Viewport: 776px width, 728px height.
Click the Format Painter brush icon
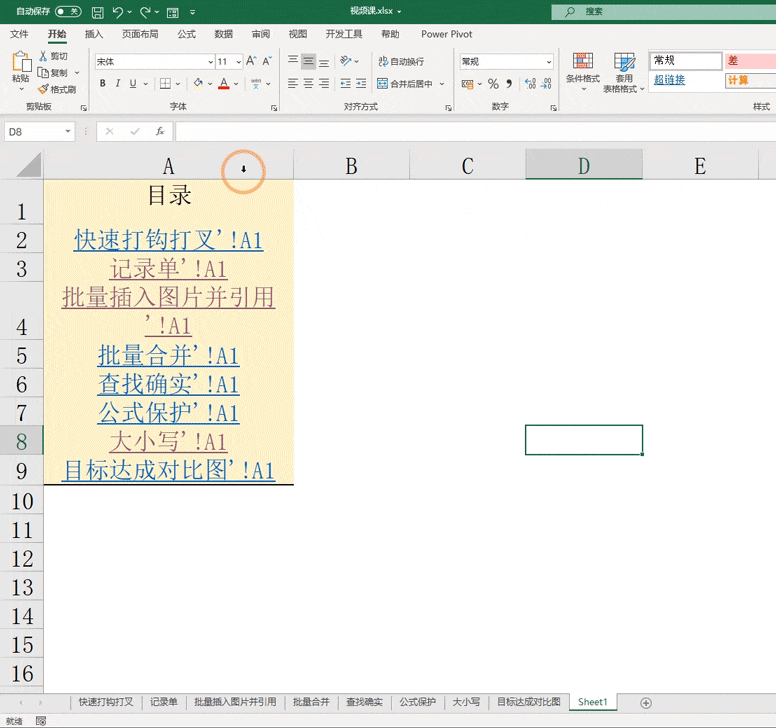(44, 89)
